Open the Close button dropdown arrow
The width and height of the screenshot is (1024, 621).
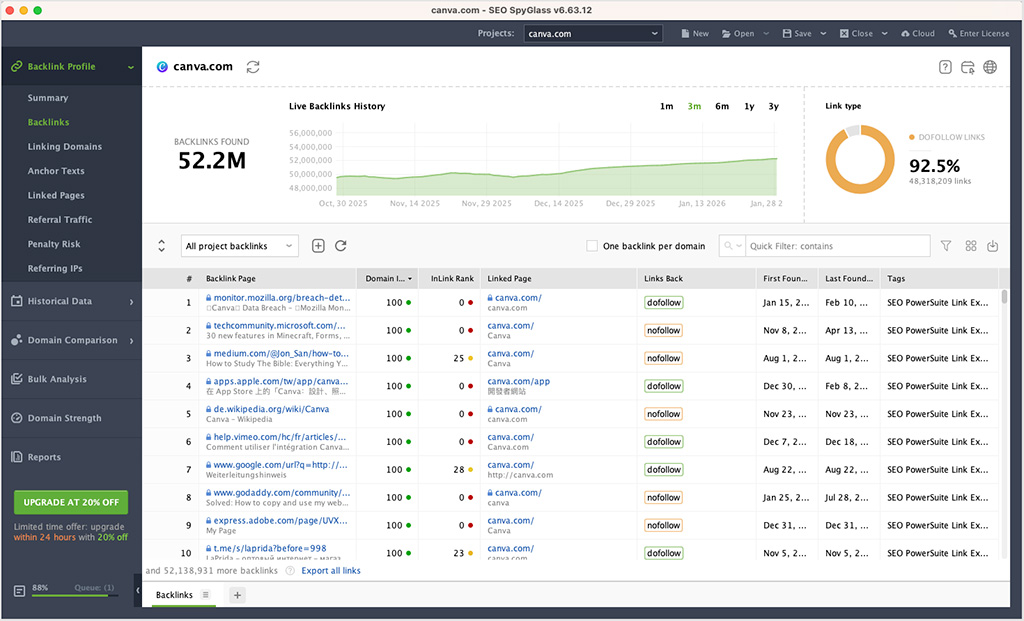pos(884,33)
